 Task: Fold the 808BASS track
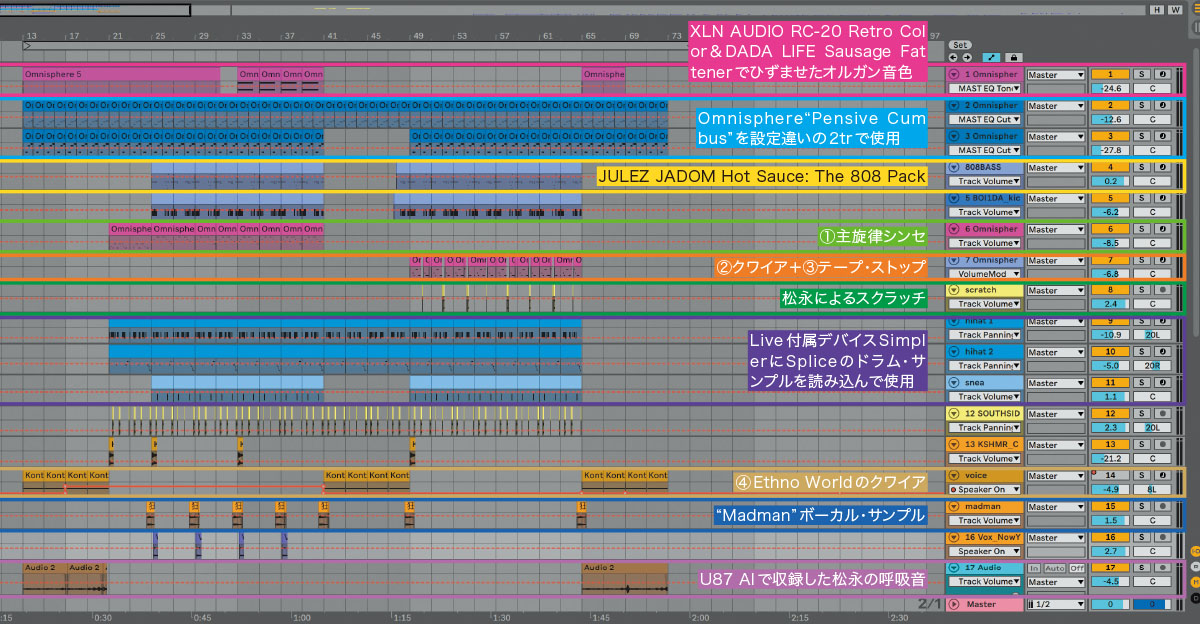[953, 167]
